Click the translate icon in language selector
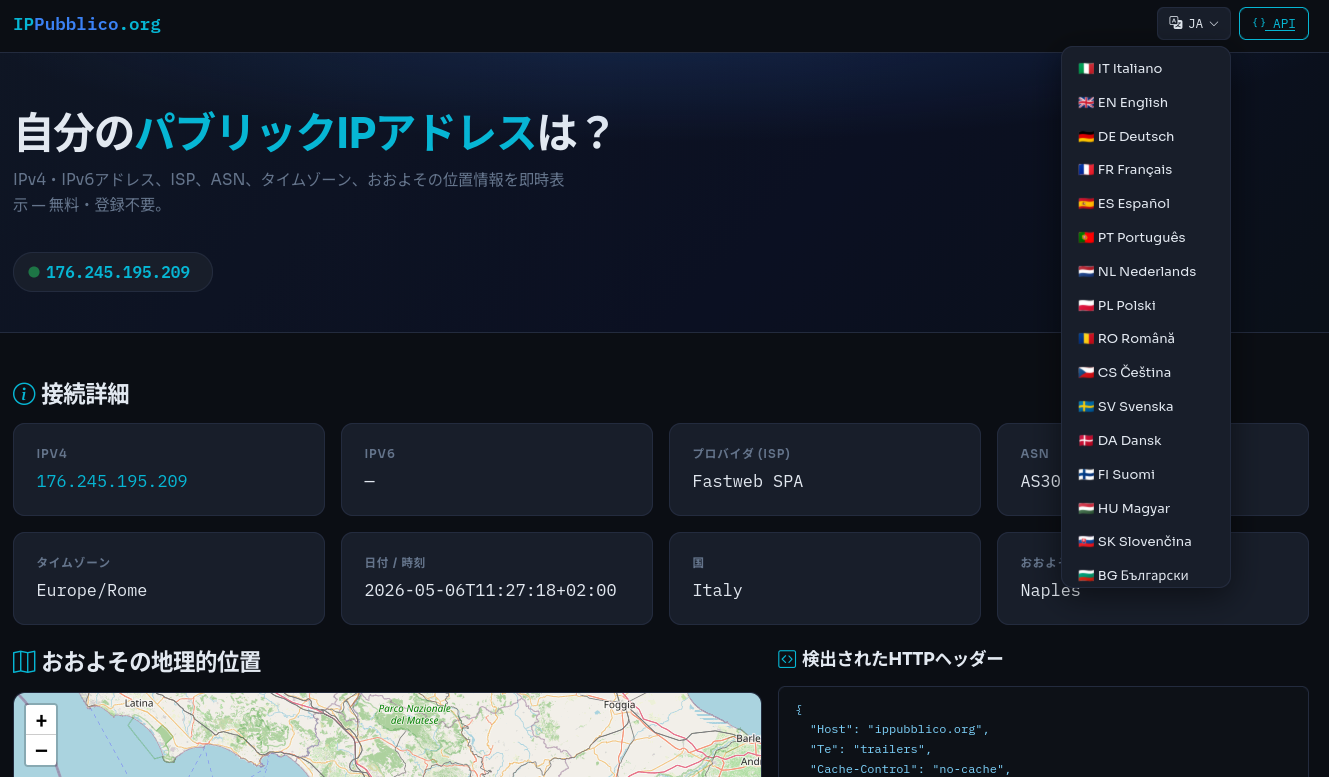 tap(1176, 23)
